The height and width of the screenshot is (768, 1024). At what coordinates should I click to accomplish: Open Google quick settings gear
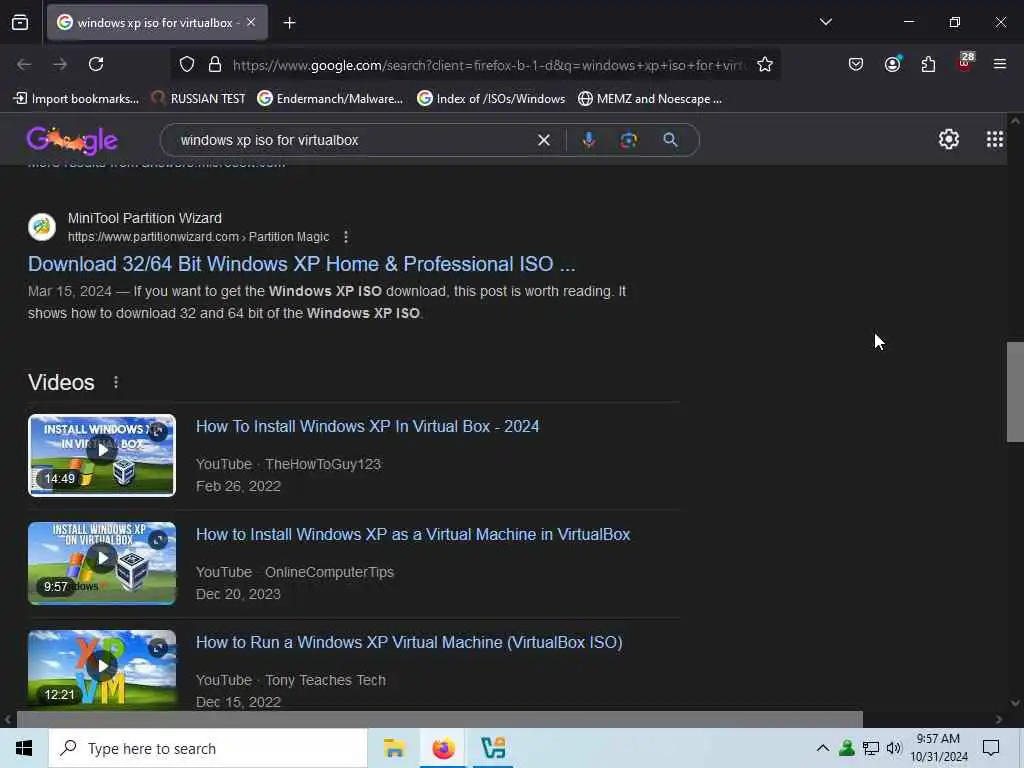pos(948,139)
